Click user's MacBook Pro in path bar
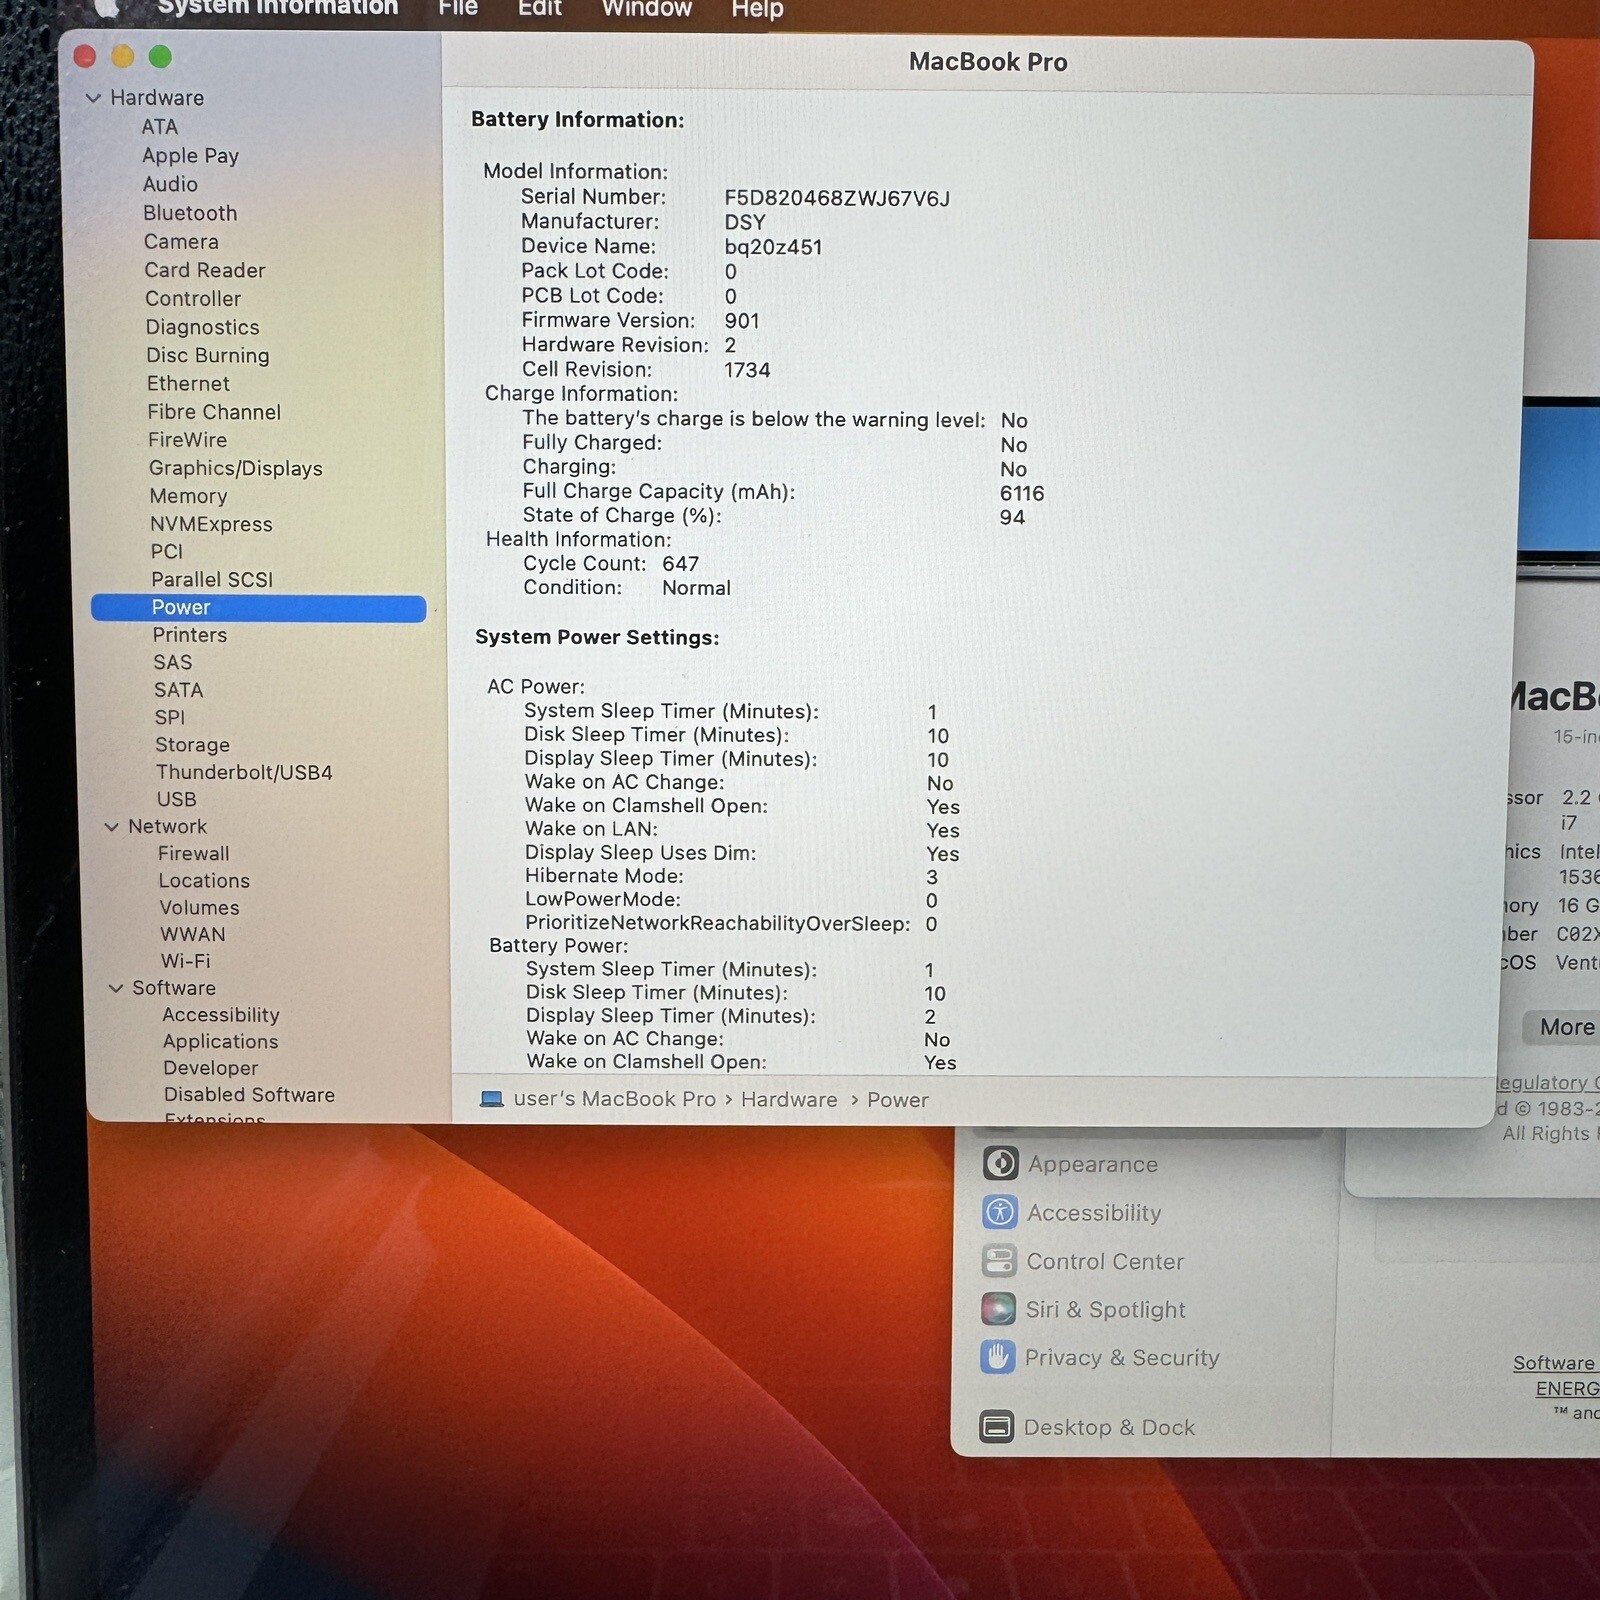Viewport: 1600px width, 1600px height. 614,1099
